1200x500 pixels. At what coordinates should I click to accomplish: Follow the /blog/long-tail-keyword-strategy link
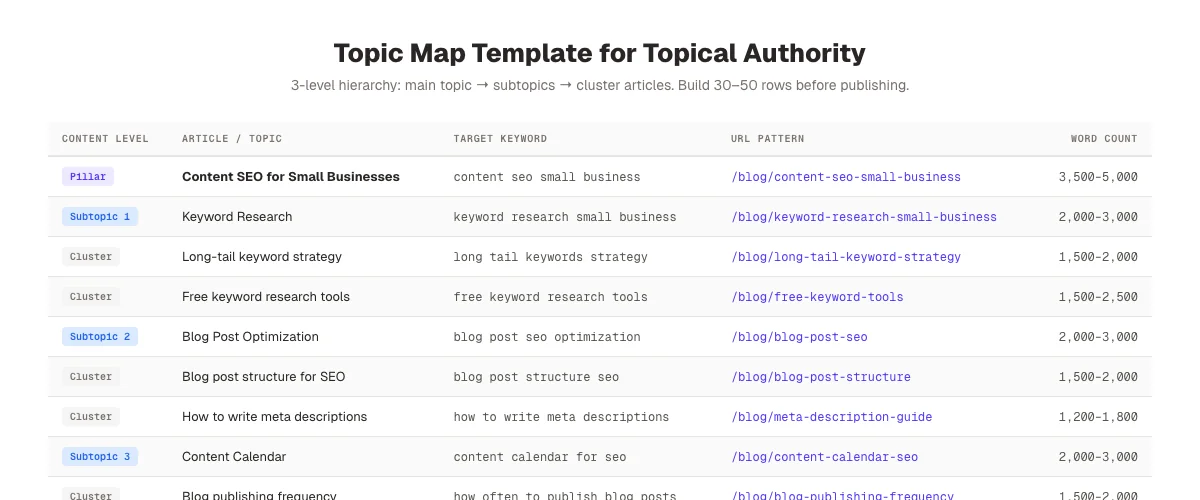pos(846,257)
